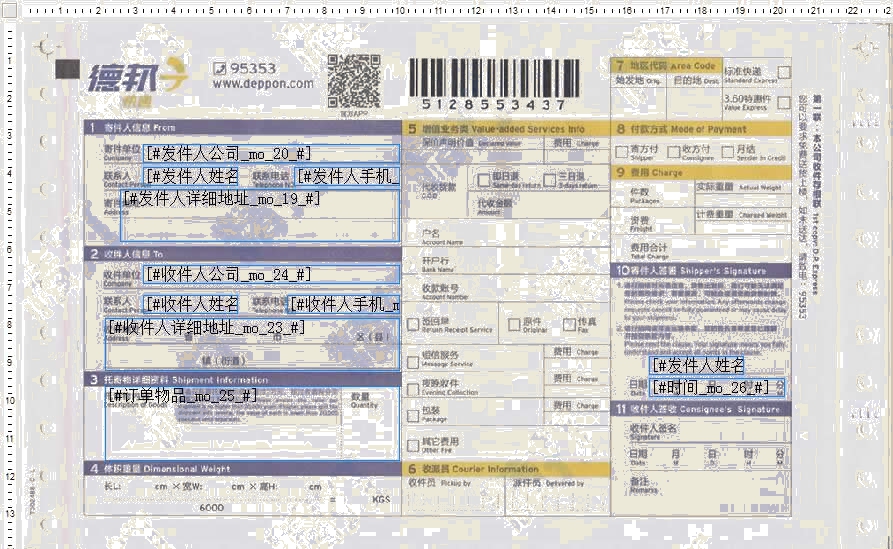Select the 收件人姓名 recipient name field
The height and width of the screenshot is (549, 893).
pos(191,304)
